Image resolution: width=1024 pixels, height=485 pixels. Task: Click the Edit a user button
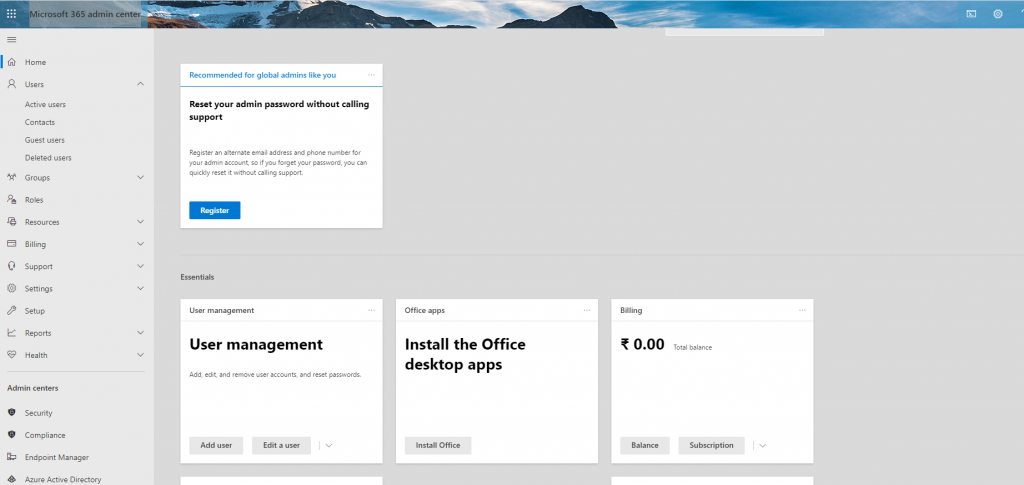pos(281,445)
